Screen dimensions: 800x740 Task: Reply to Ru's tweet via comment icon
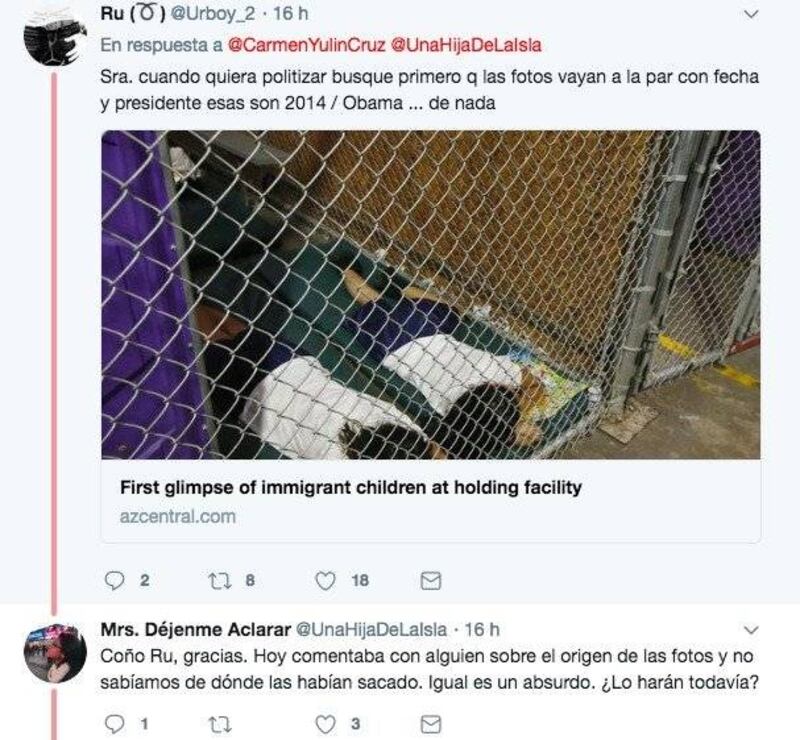114,581
